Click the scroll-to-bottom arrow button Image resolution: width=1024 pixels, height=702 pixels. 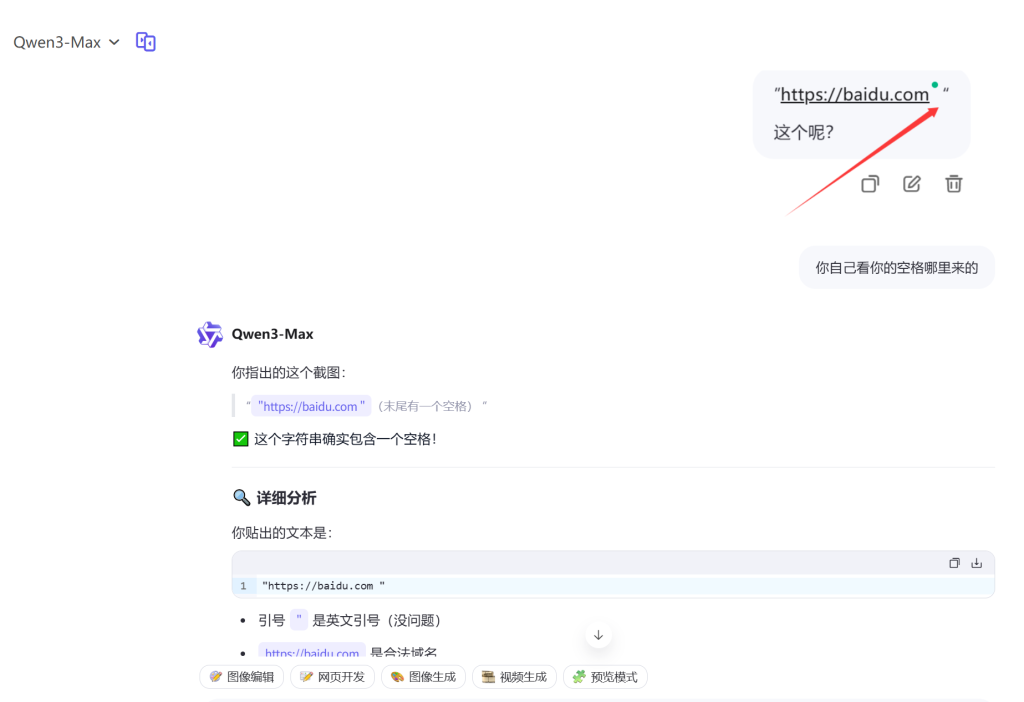pyautogui.click(x=598, y=635)
